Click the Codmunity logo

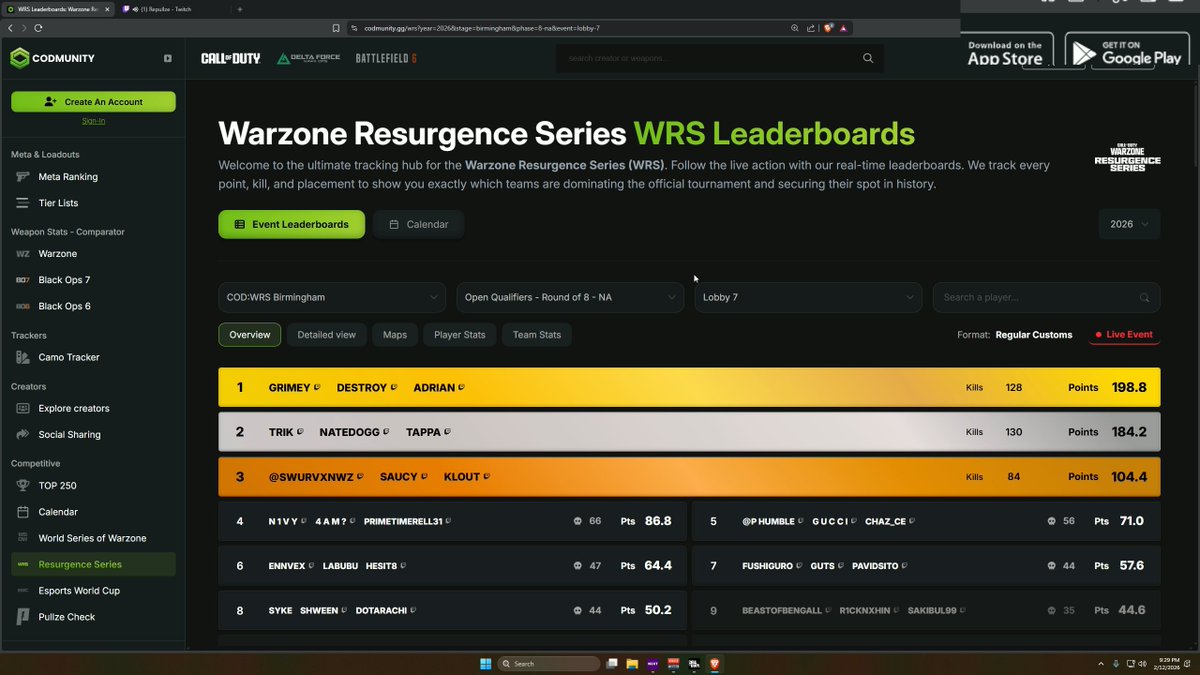52,58
